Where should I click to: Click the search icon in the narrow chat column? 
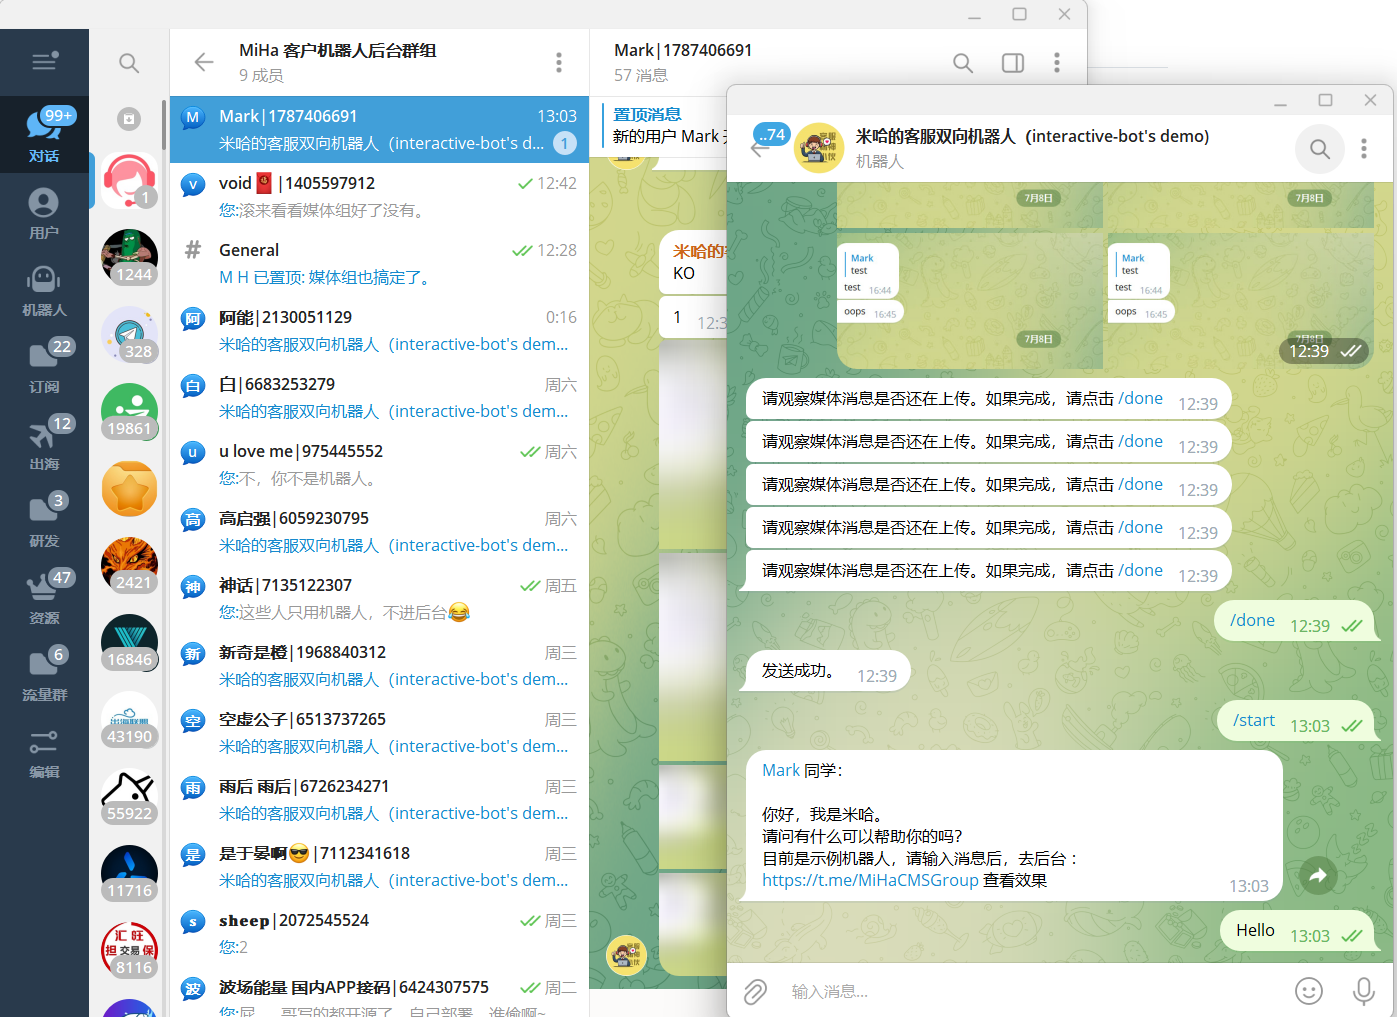click(x=129, y=63)
